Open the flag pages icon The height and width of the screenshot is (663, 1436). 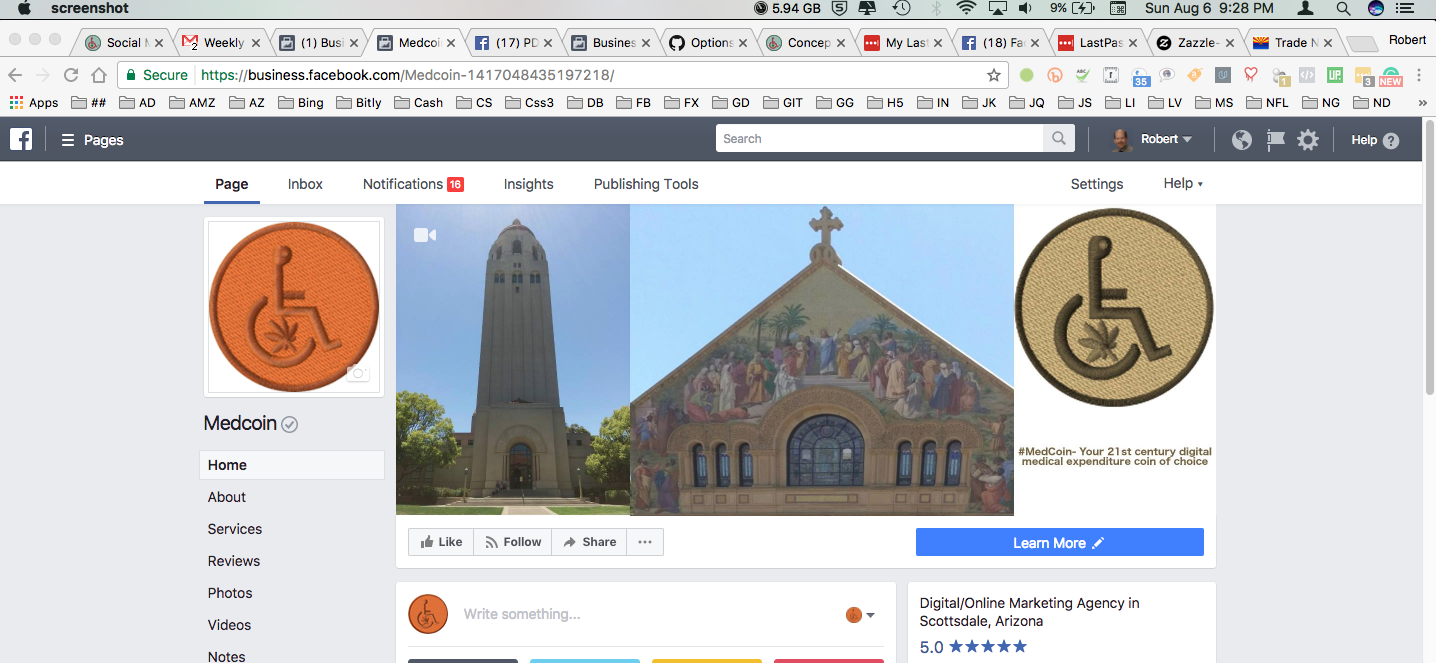coord(1275,140)
